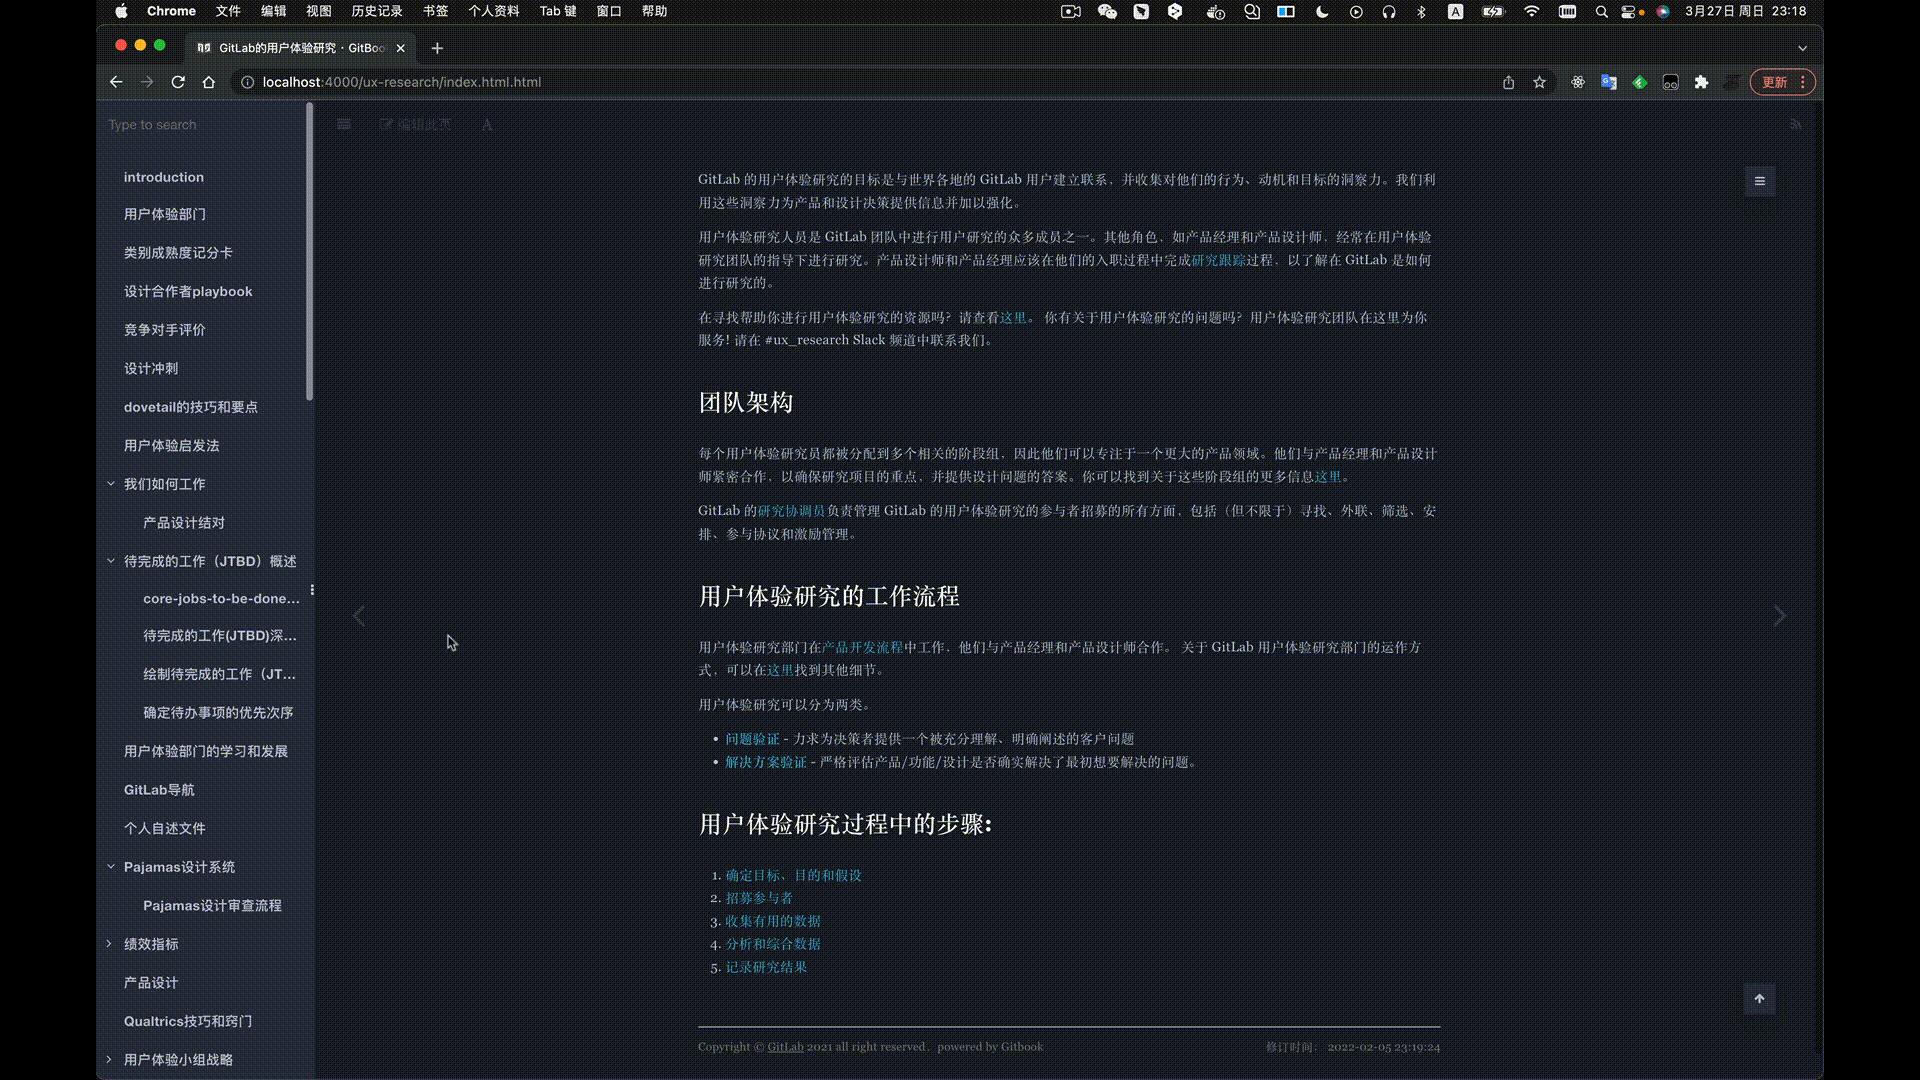Open the green Feedly extension icon
Viewport: 1920px width, 1080px height.
pos(1640,82)
